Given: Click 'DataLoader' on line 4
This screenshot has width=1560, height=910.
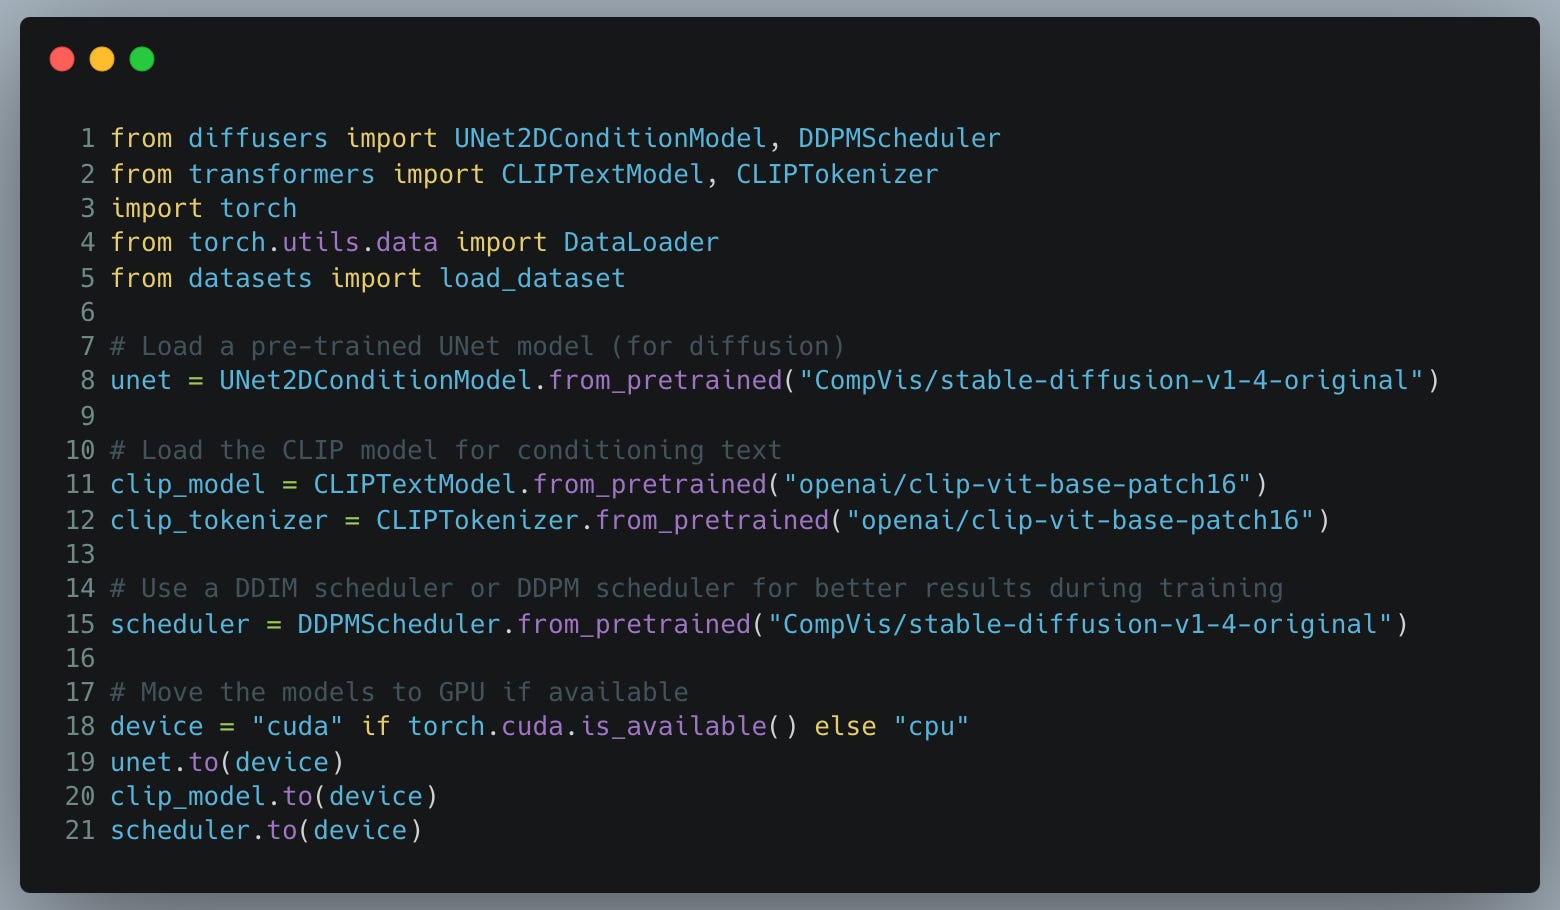Looking at the screenshot, I should (x=641, y=242).
